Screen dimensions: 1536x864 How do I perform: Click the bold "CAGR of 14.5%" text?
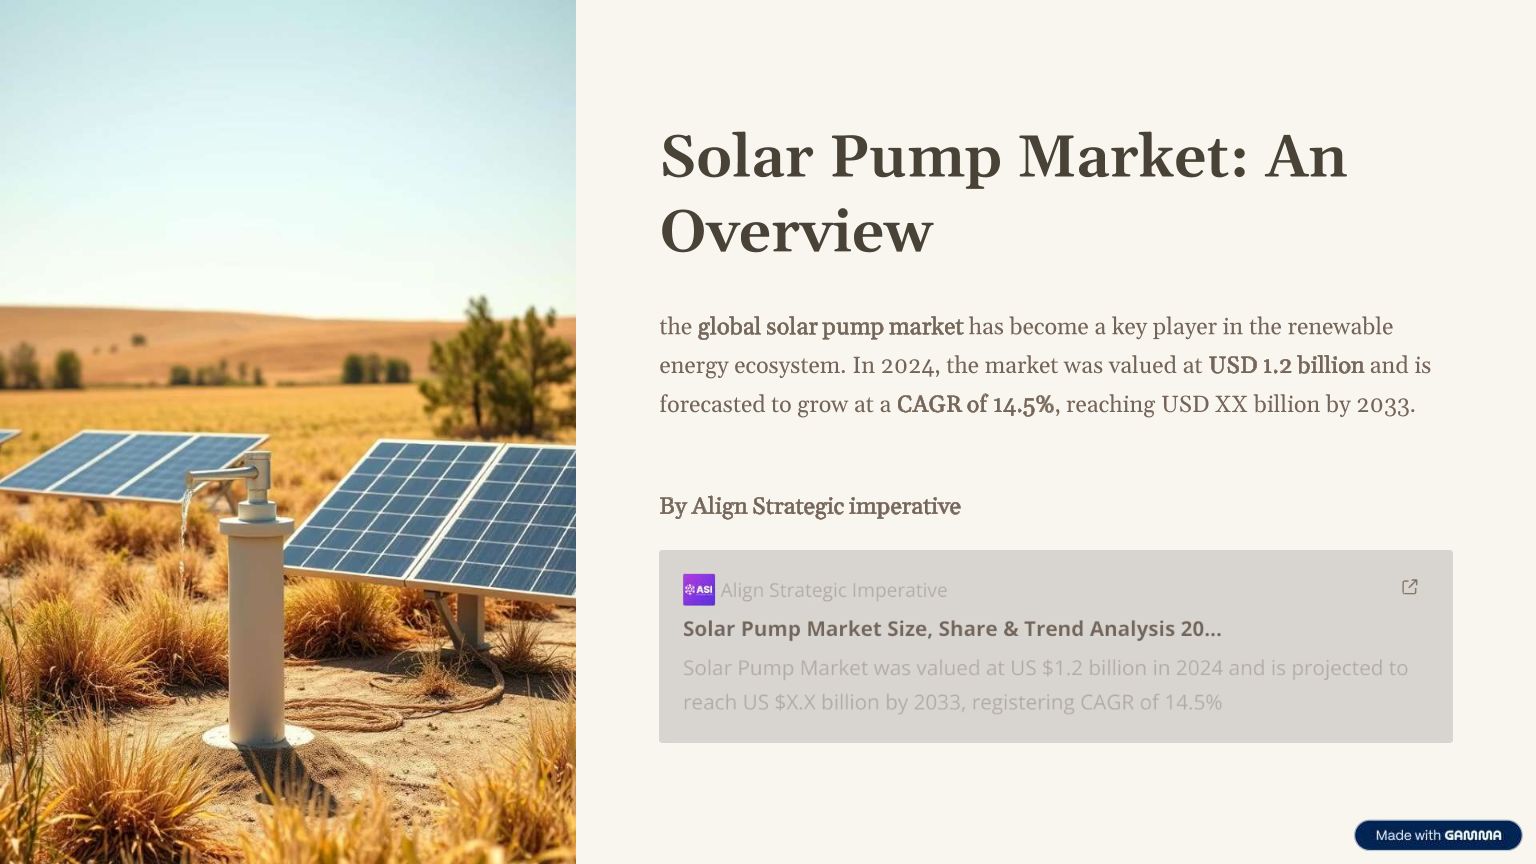(x=975, y=405)
